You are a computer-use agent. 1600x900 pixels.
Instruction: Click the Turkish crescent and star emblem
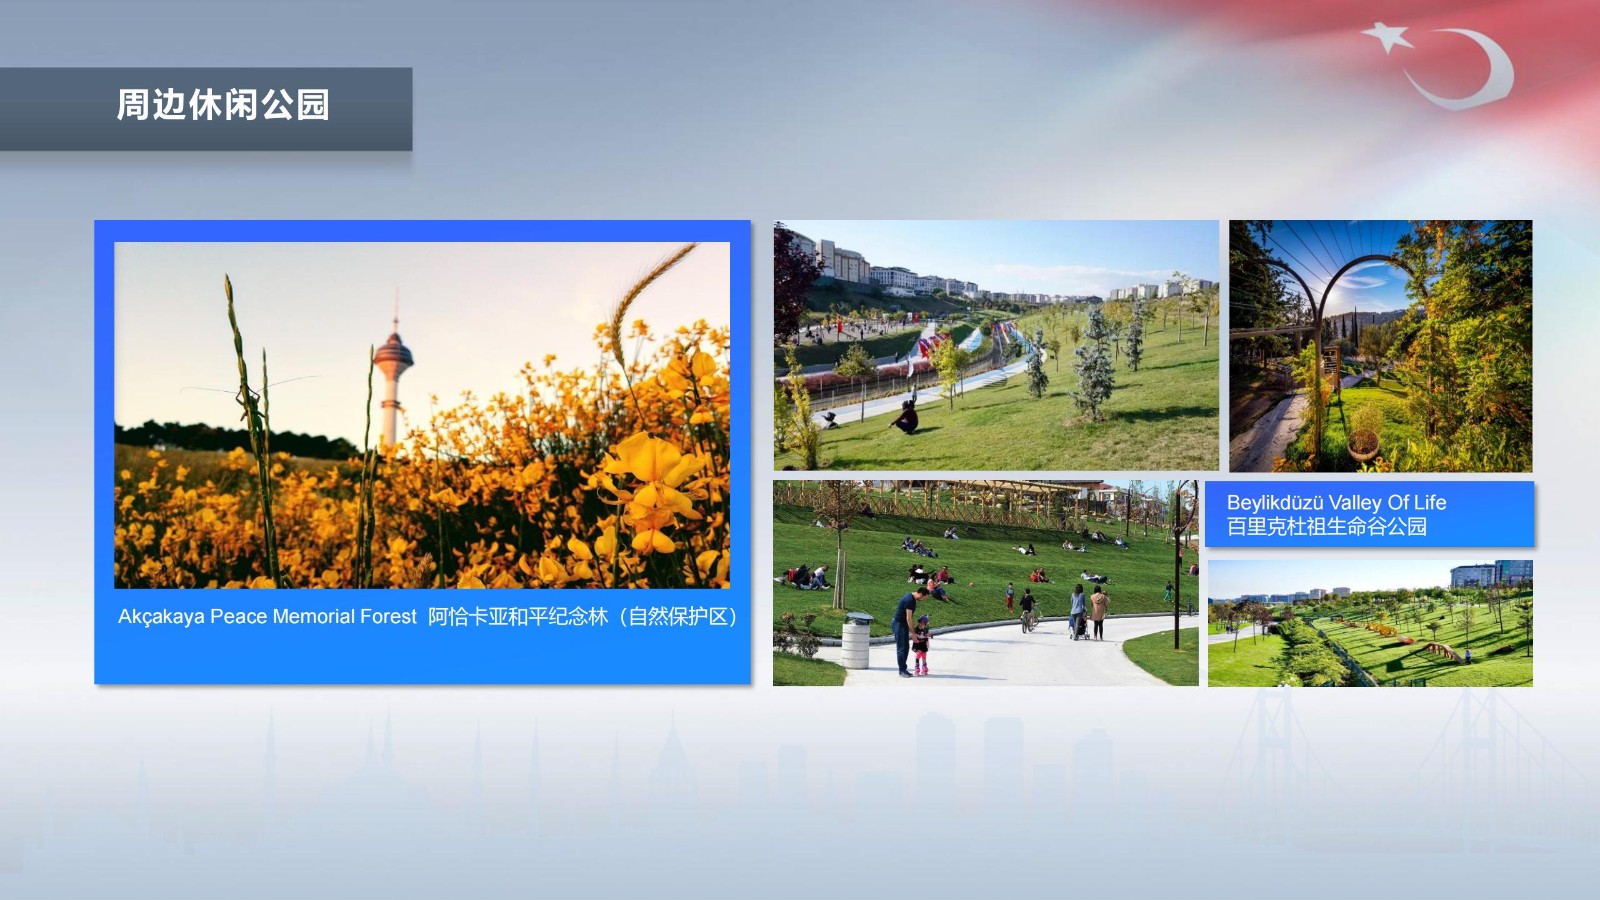tap(1440, 65)
